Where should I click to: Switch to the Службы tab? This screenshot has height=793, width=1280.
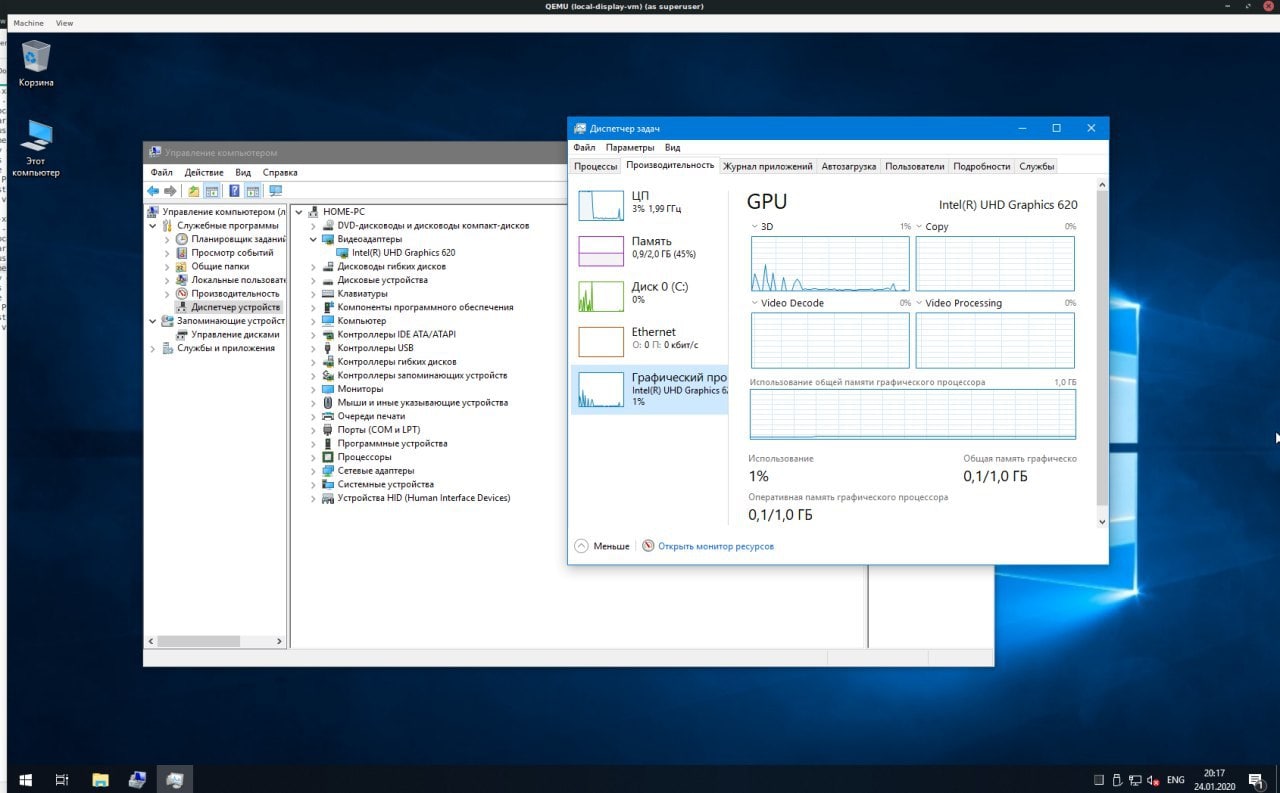point(1037,166)
